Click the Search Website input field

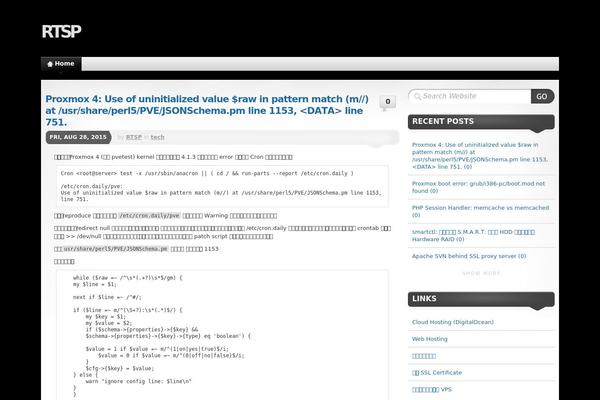pyautogui.click(x=472, y=96)
